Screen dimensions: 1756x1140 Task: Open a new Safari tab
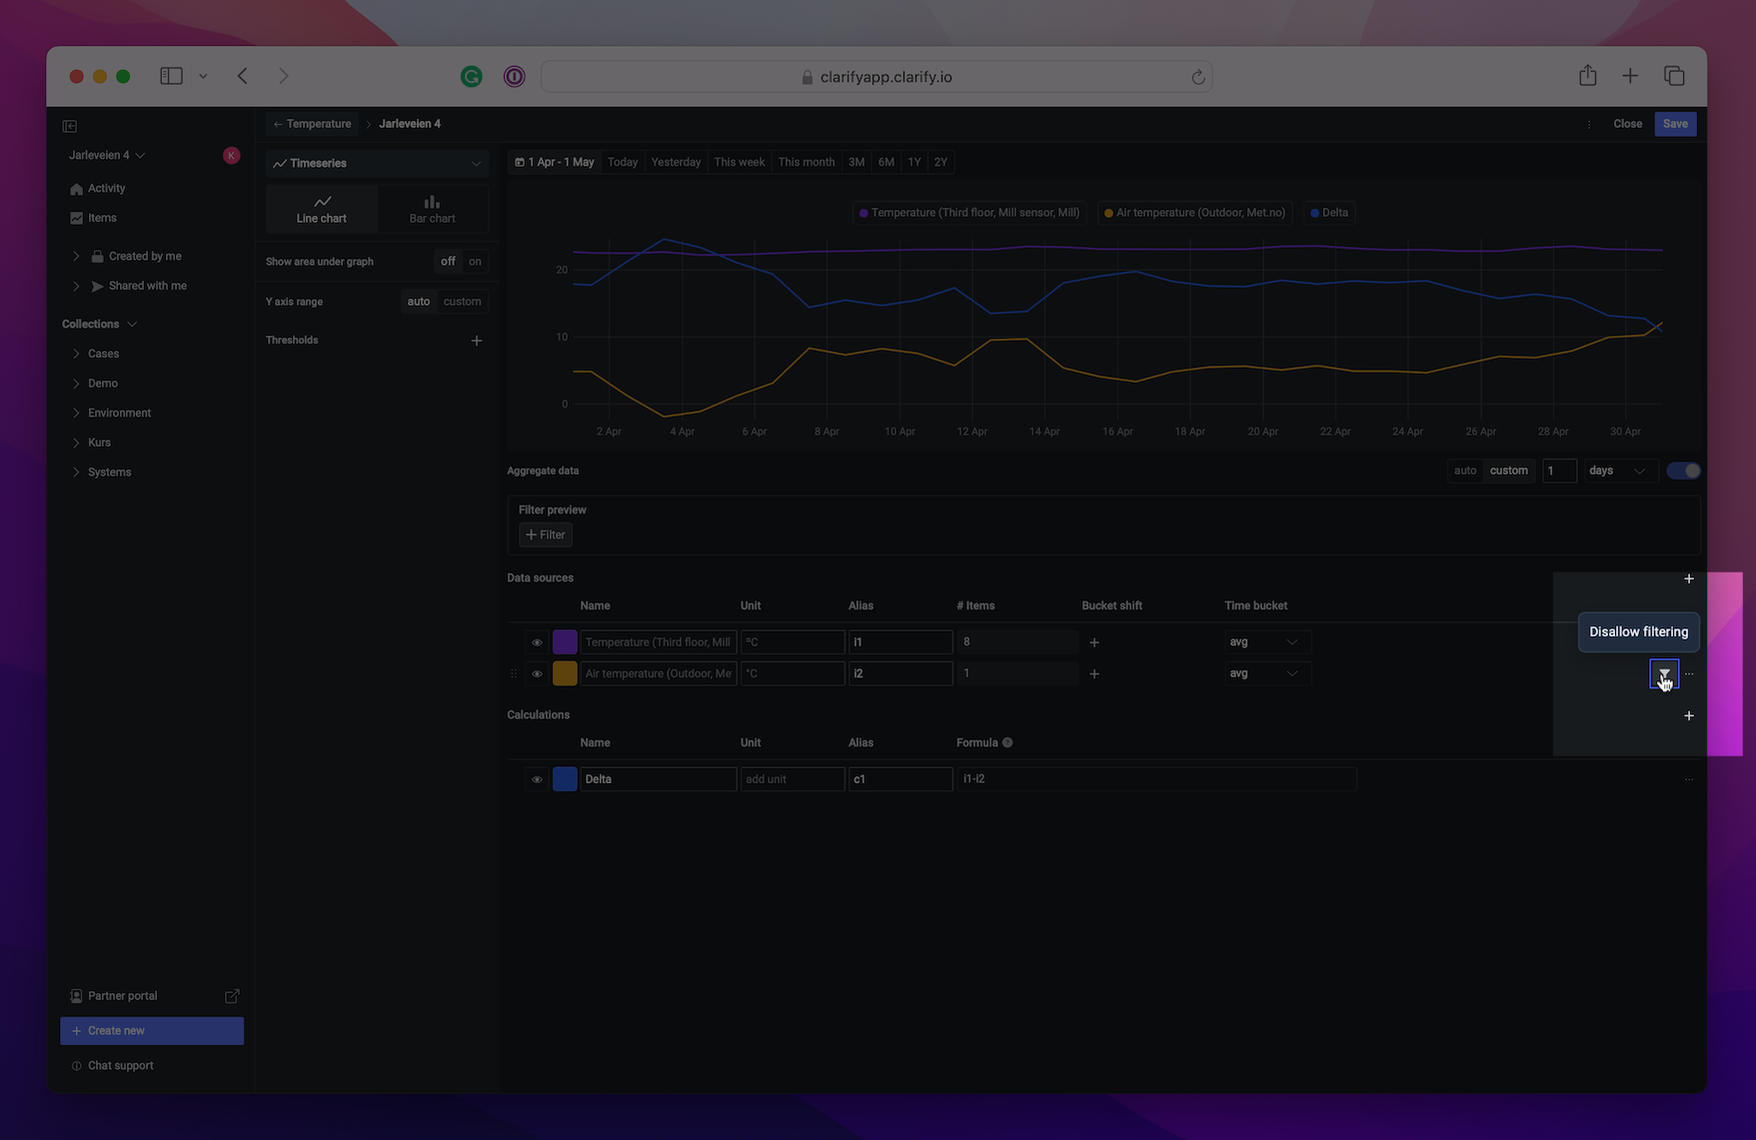[x=1630, y=76]
